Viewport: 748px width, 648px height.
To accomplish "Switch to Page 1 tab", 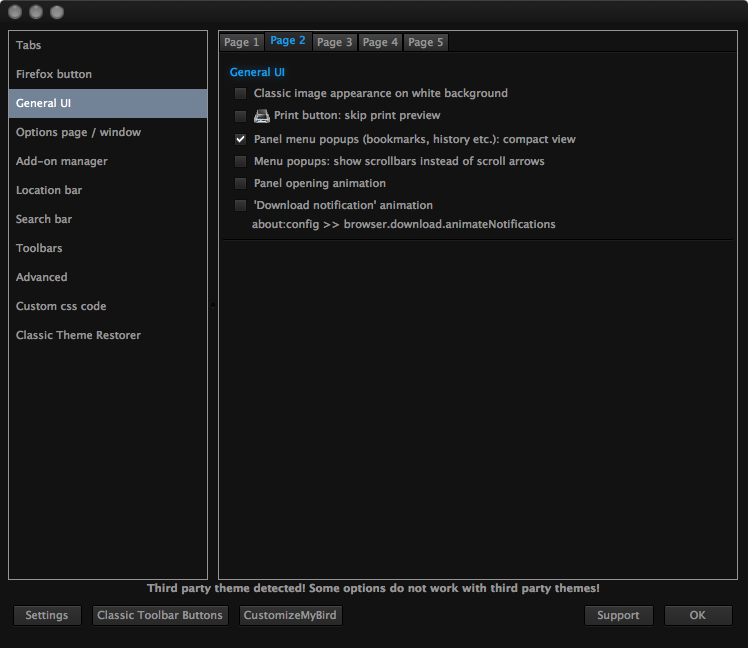I will (241, 42).
